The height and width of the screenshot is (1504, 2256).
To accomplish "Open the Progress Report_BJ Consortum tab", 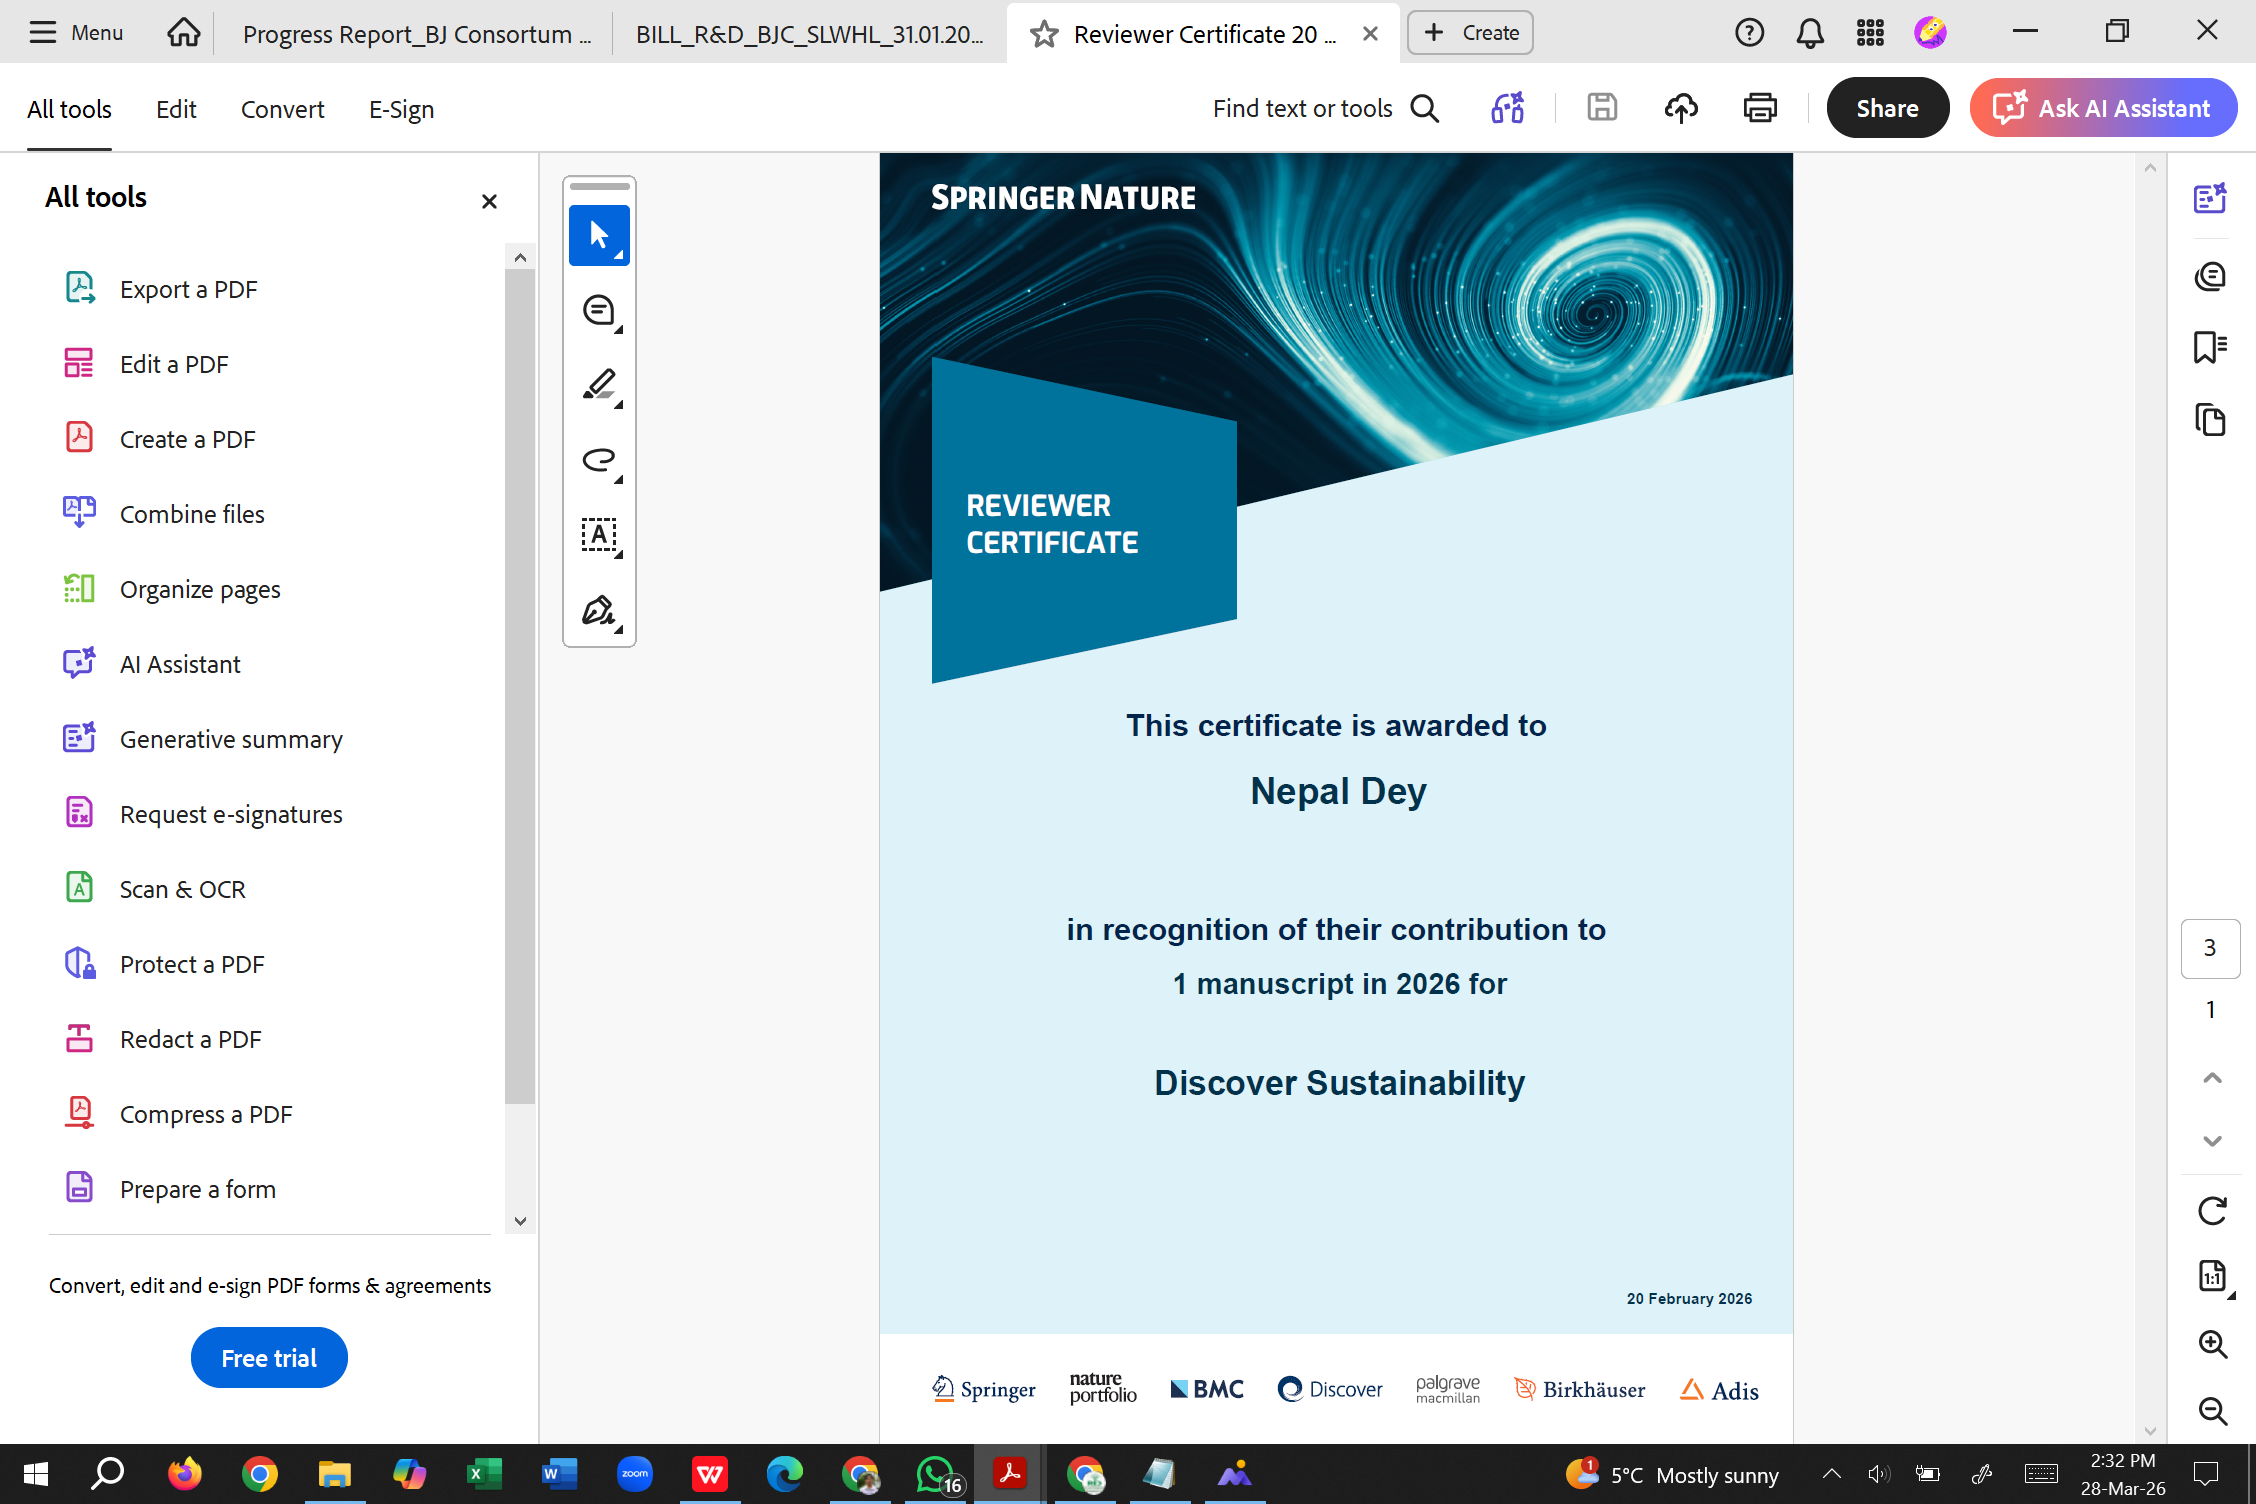I will pyautogui.click(x=416, y=34).
